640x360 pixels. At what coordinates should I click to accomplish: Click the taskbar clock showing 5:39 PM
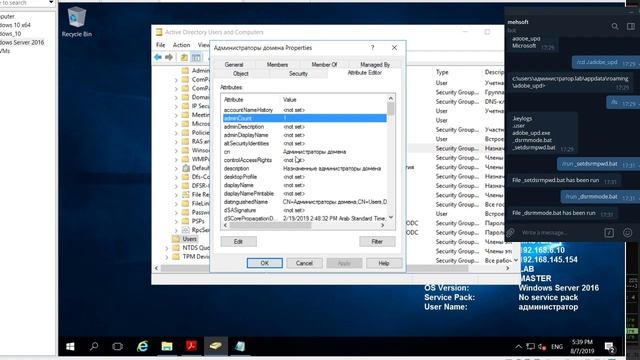coord(582,347)
